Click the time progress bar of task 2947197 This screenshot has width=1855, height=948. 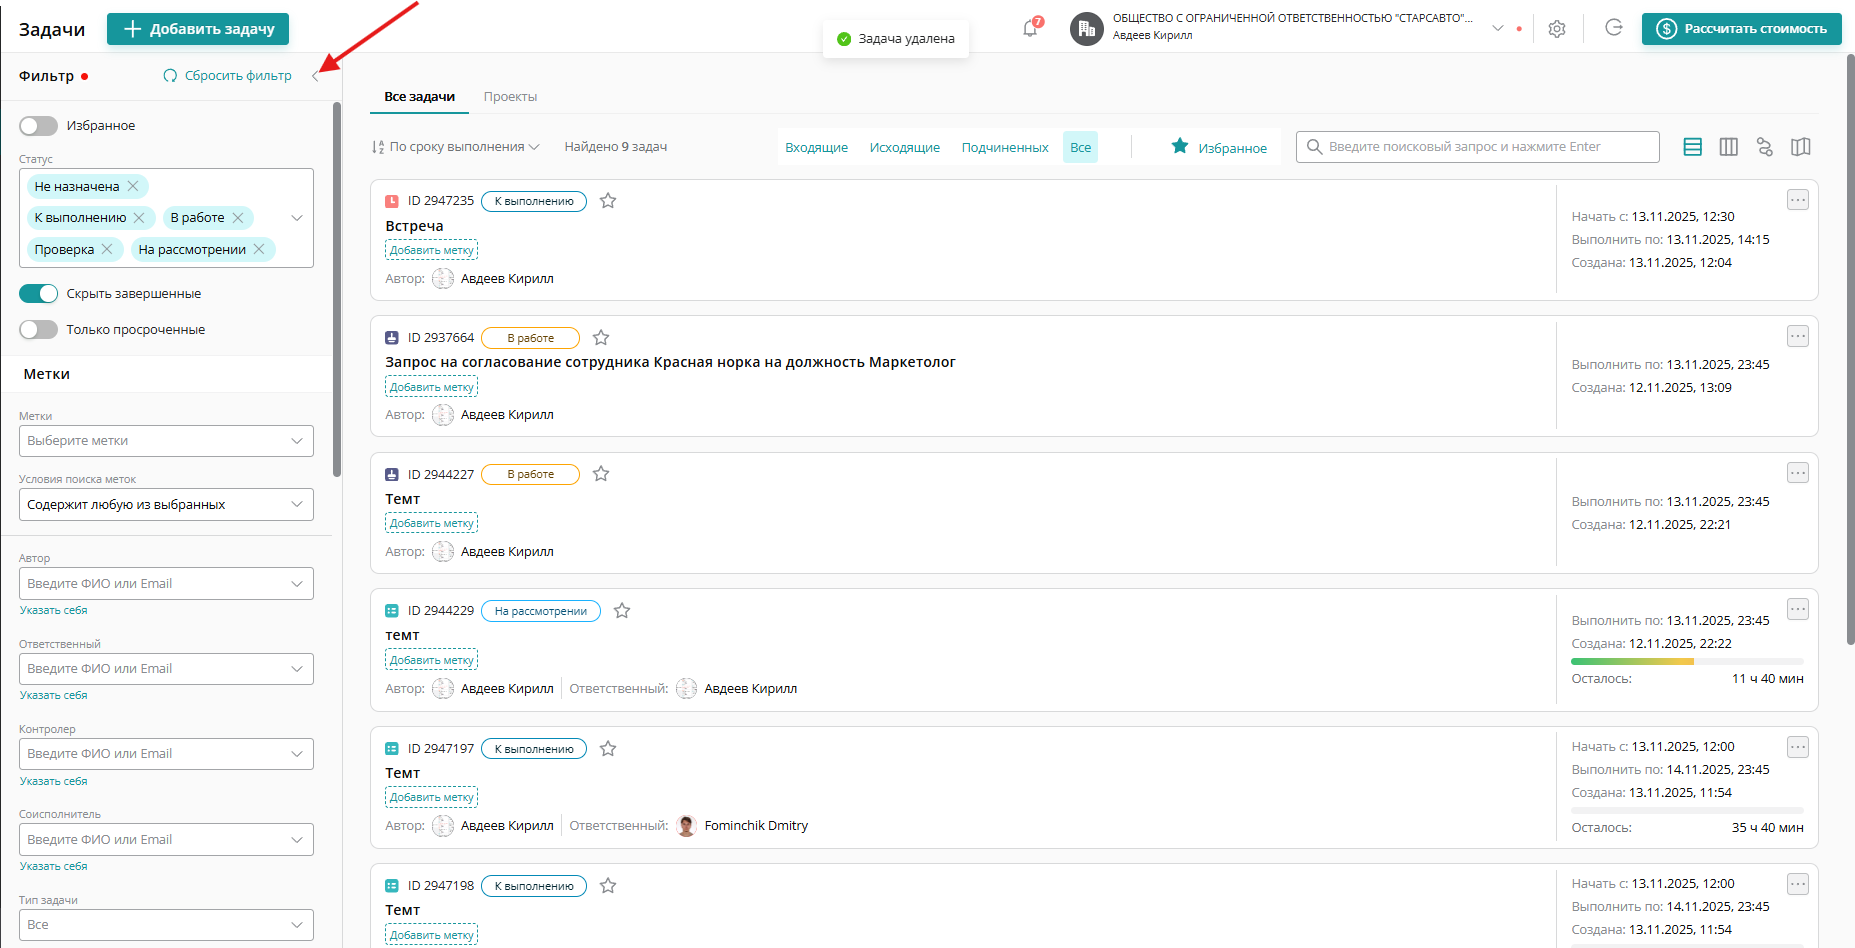1687,810
